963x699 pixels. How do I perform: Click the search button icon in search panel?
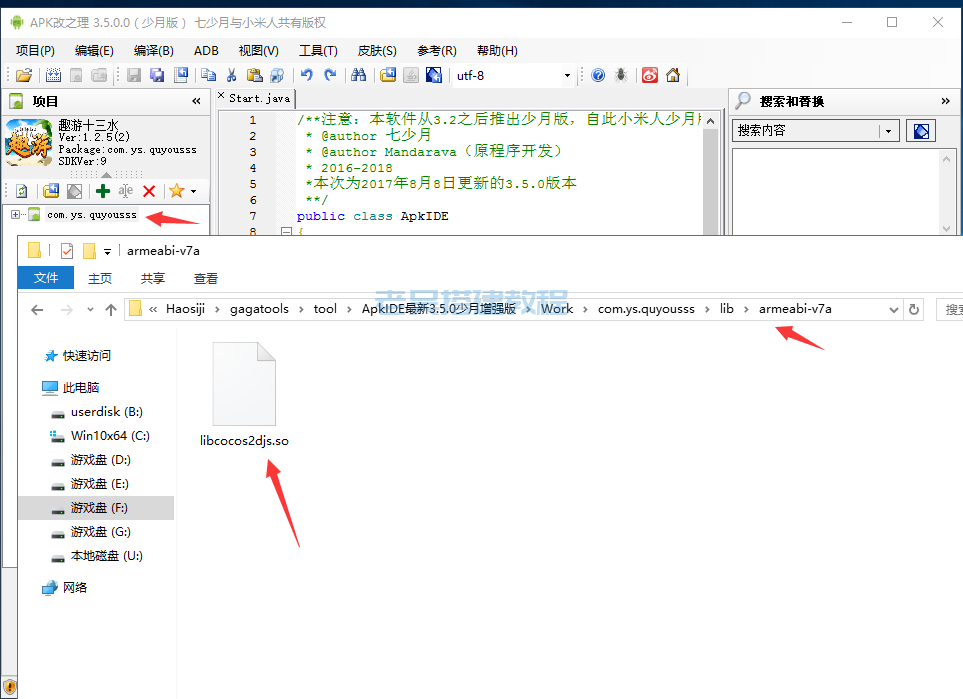coord(921,131)
